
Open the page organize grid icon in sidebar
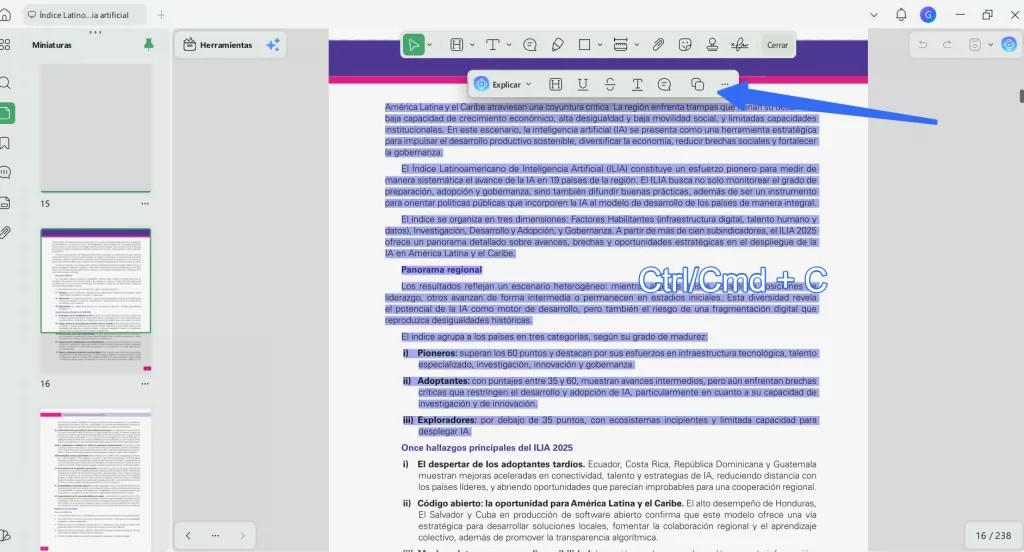pos(5,44)
